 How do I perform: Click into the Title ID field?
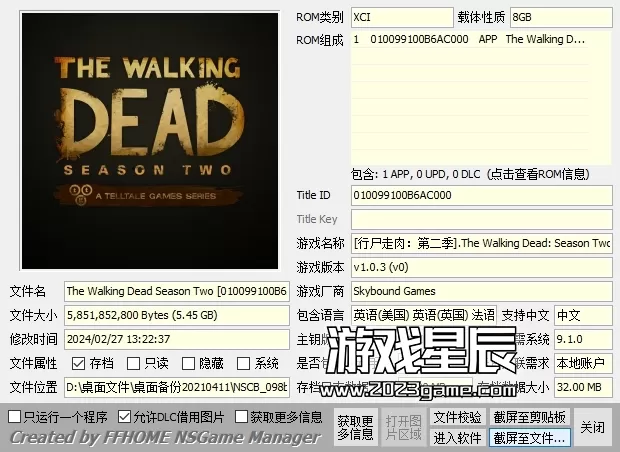pyautogui.click(x=480, y=195)
